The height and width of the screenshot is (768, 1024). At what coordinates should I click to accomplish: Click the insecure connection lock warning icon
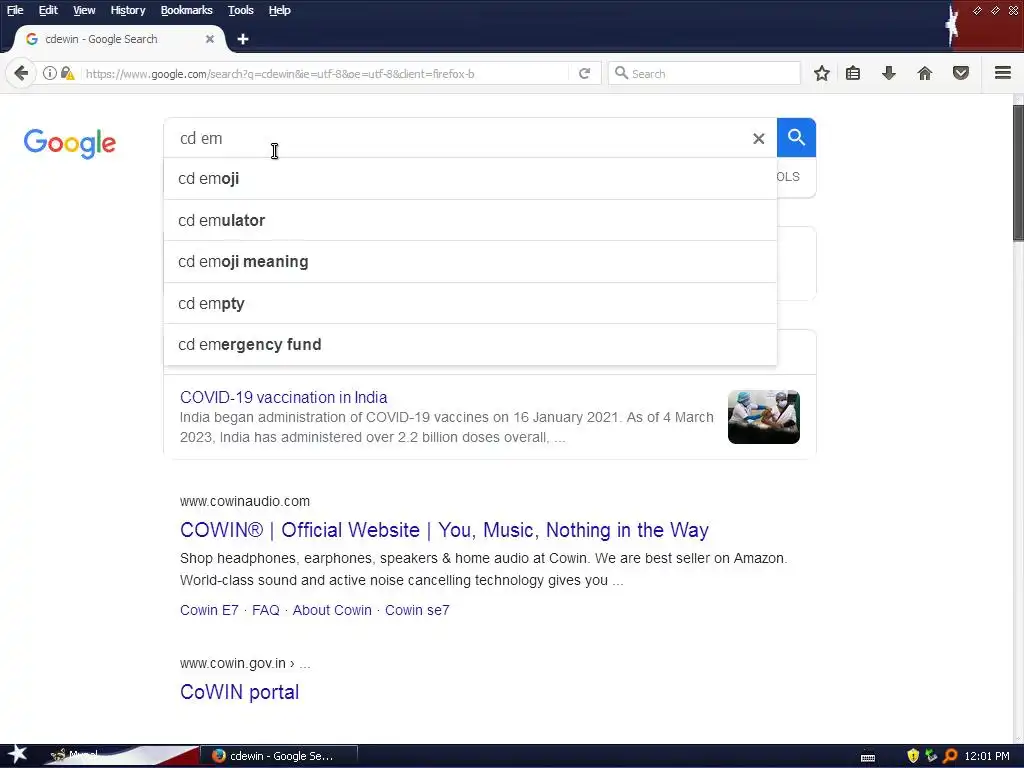coord(67,73)
